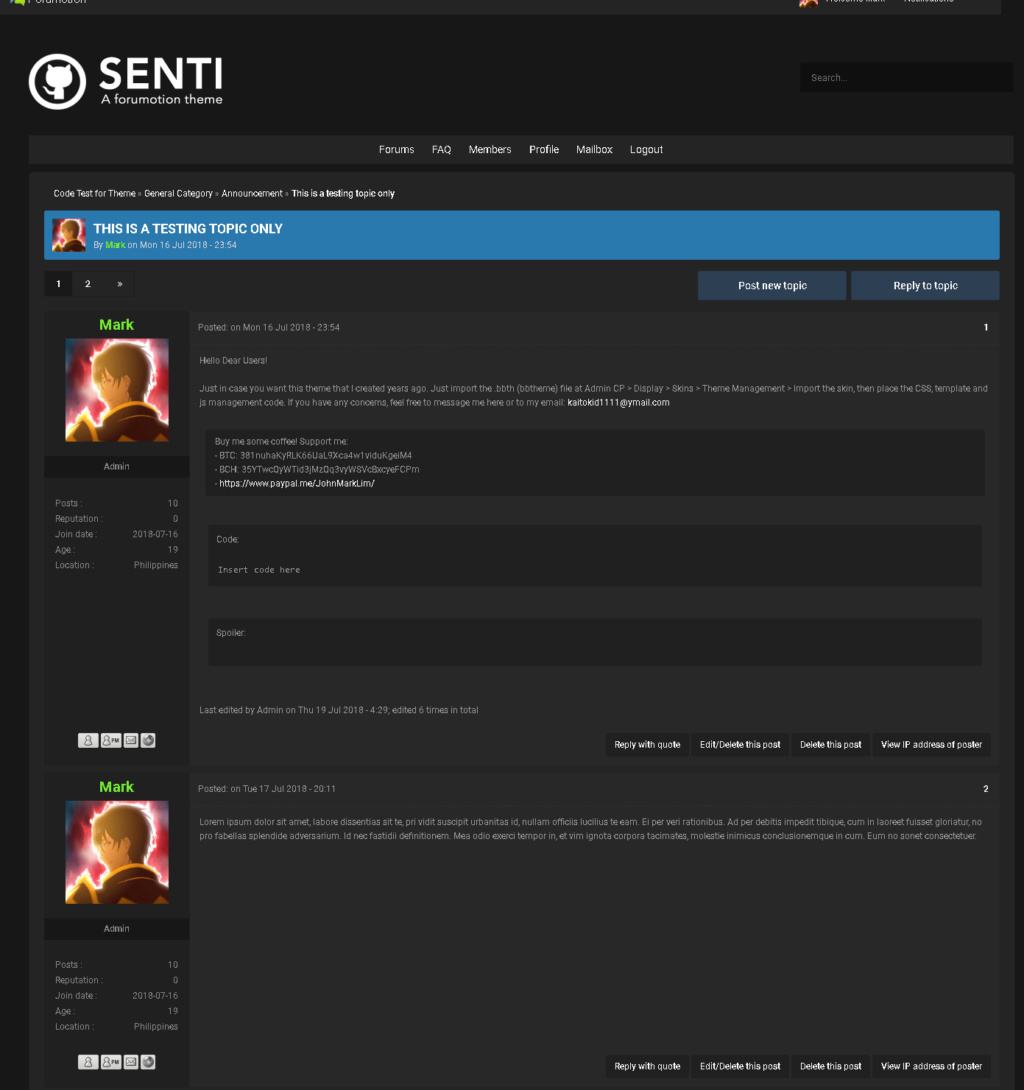Click username Mark above second post avatar
The image size is (1024, 1090).
(x=117, y=787)
